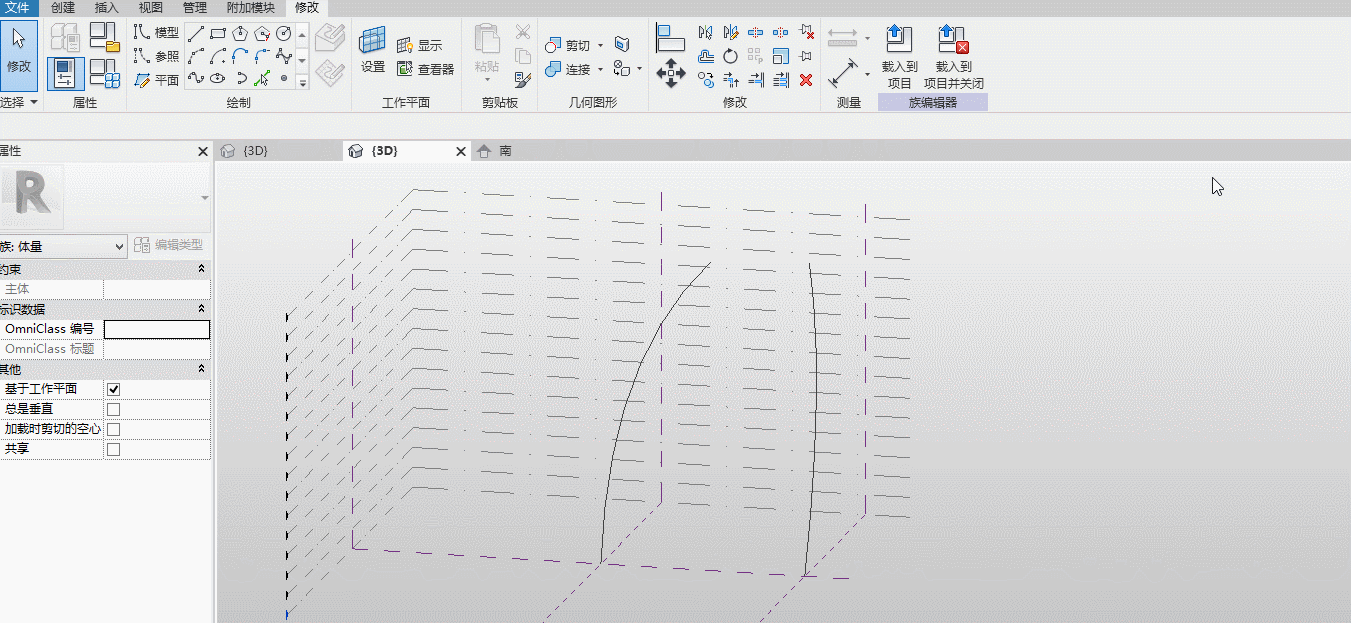This screenshot has width=1351, height=623.
Task: Open the work plane 查看器 button
Action: pos(425,70)
